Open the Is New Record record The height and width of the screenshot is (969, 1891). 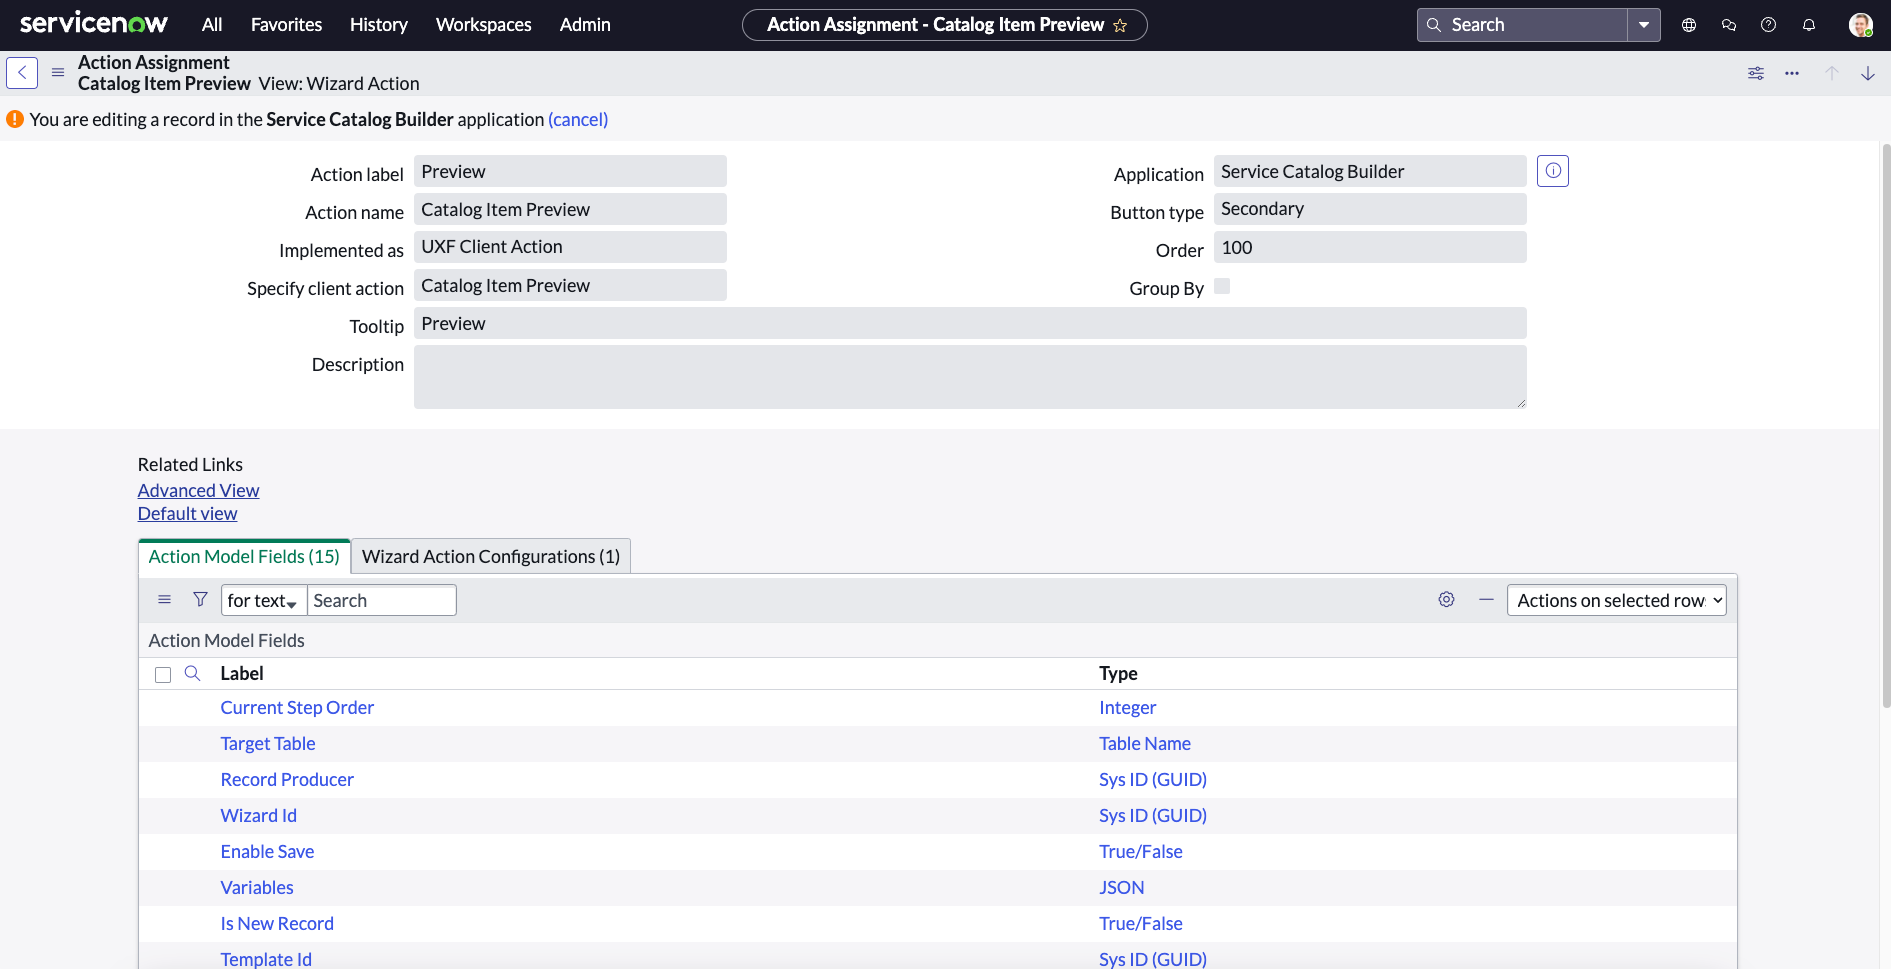click(x=277, y=924)
